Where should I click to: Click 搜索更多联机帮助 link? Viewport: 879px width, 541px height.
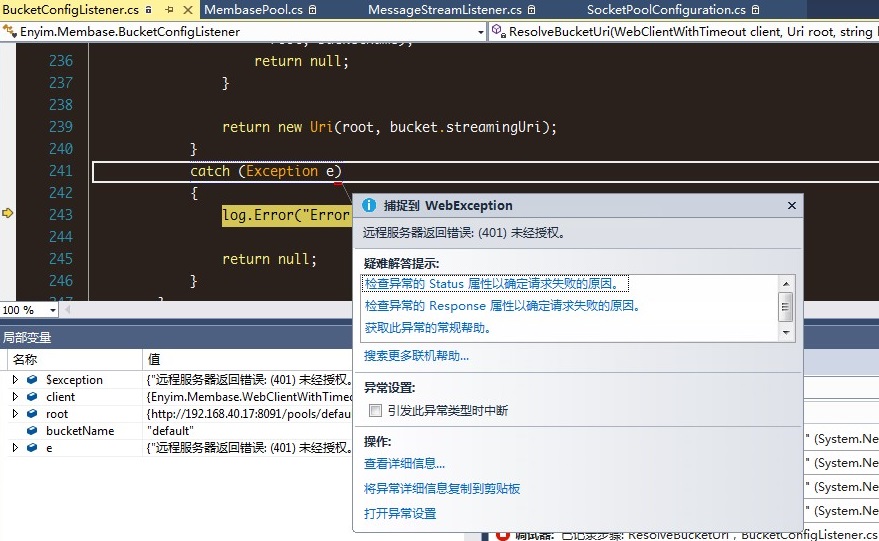click(x=416, y=355)
